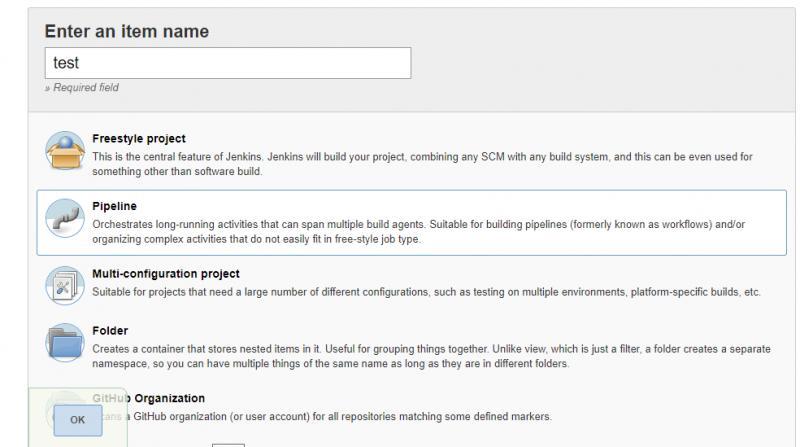Select the Folder item type title
The width and height of the screenshot is (800, 447).
tap(110, 331)
